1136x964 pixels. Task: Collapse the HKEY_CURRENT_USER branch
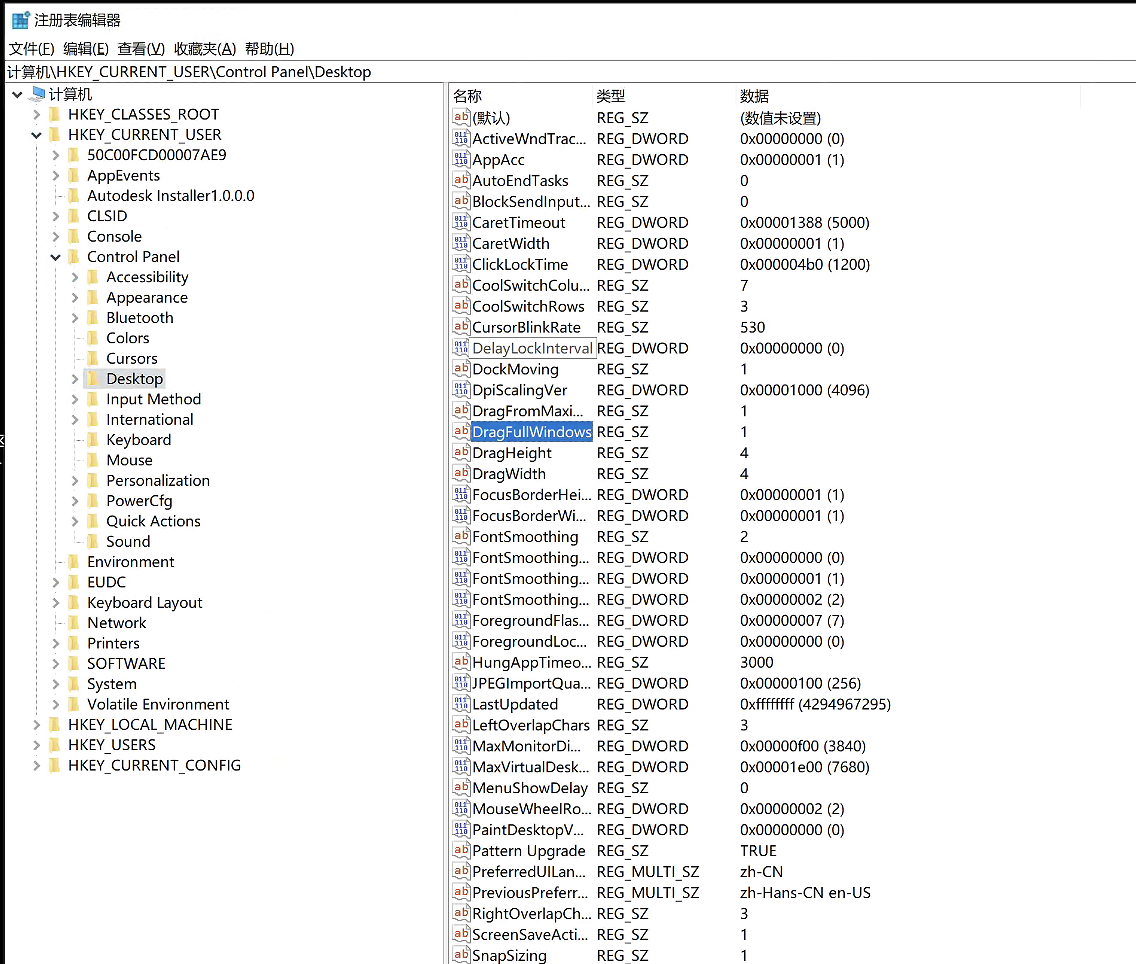[x=37, y=135]
